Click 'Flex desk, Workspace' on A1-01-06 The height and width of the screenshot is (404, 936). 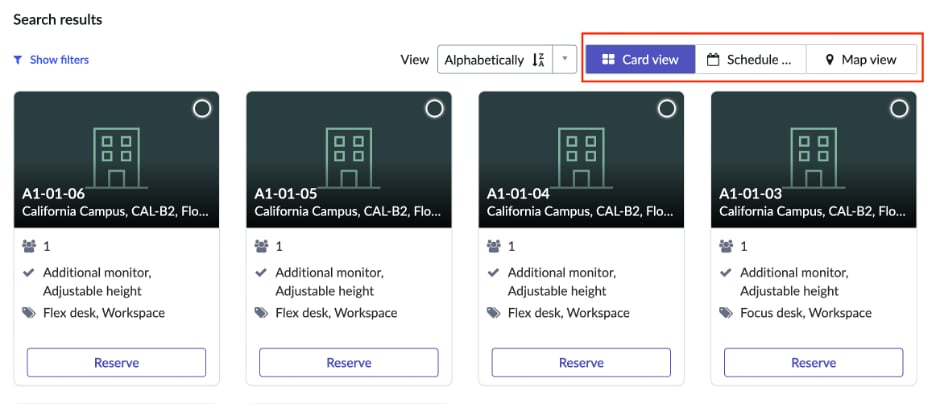click(x=104, y=313)
